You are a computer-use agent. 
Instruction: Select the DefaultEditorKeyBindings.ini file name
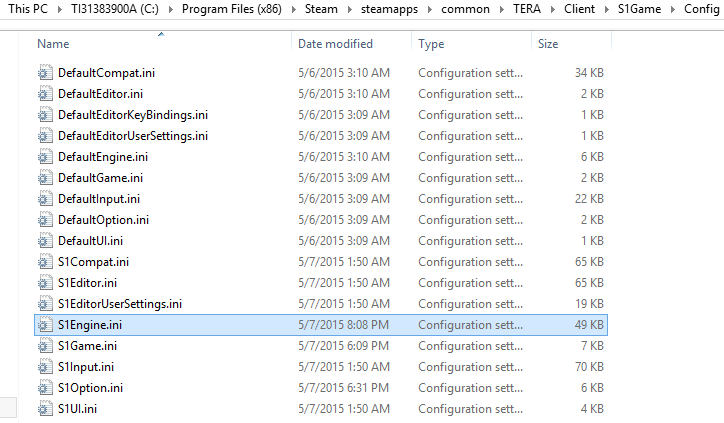click(x=133, y=115)
